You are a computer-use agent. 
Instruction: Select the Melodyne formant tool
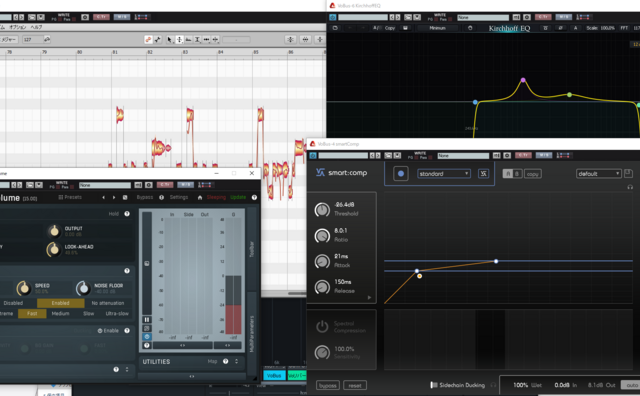[188, 40]
